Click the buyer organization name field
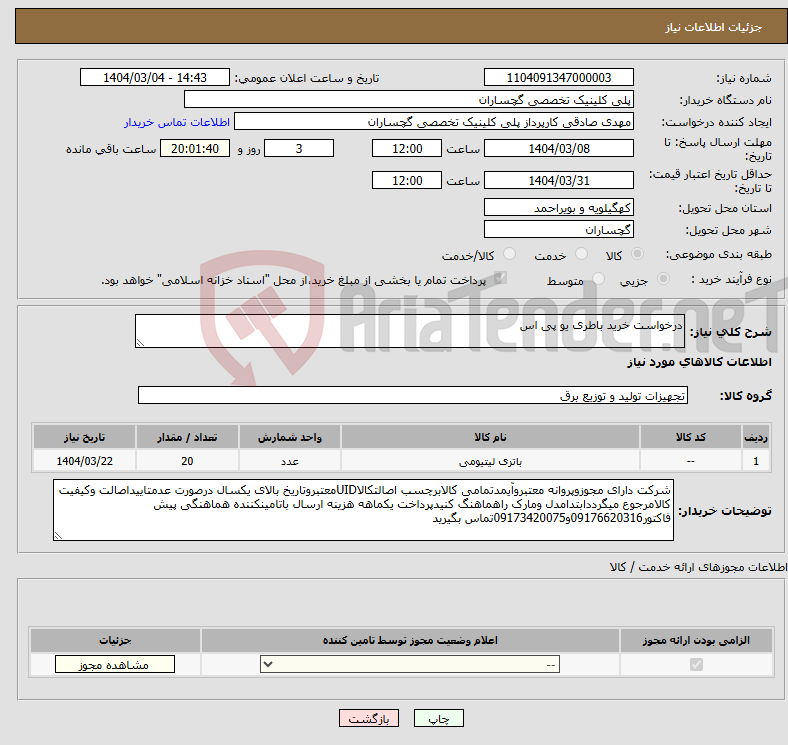The width and height of the screenshot is (788, 745). pyautogui.click(x=409, y=100)
